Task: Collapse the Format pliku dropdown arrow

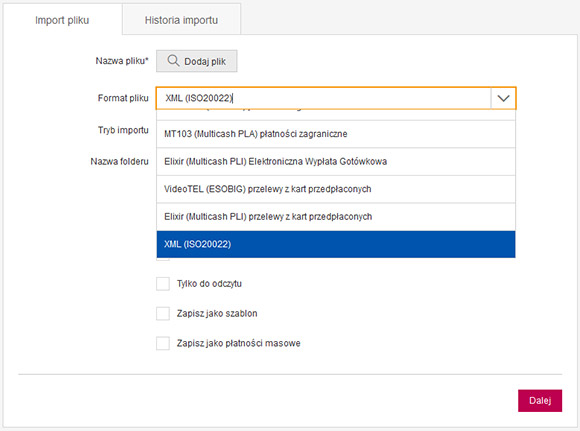Action: click(x=503, y=98)
